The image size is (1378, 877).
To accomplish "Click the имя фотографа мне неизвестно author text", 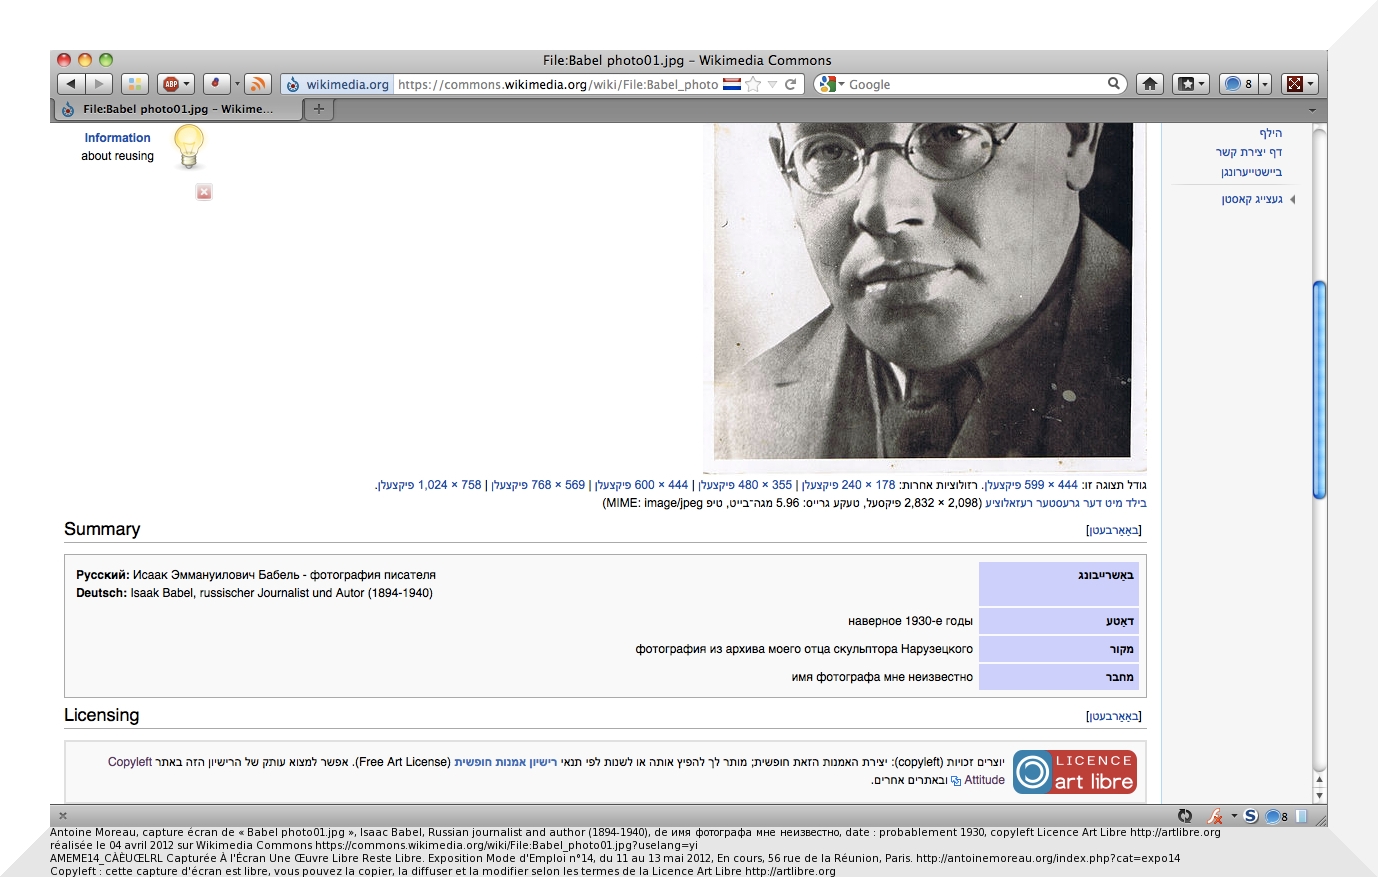I will click(882, 677).
